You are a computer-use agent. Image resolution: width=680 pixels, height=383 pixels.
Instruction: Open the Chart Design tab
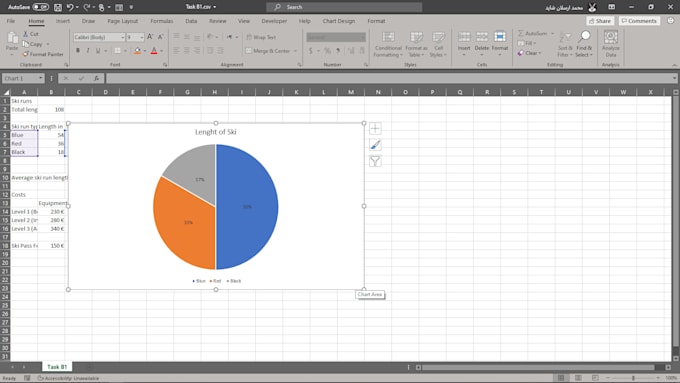coord(339,21)
